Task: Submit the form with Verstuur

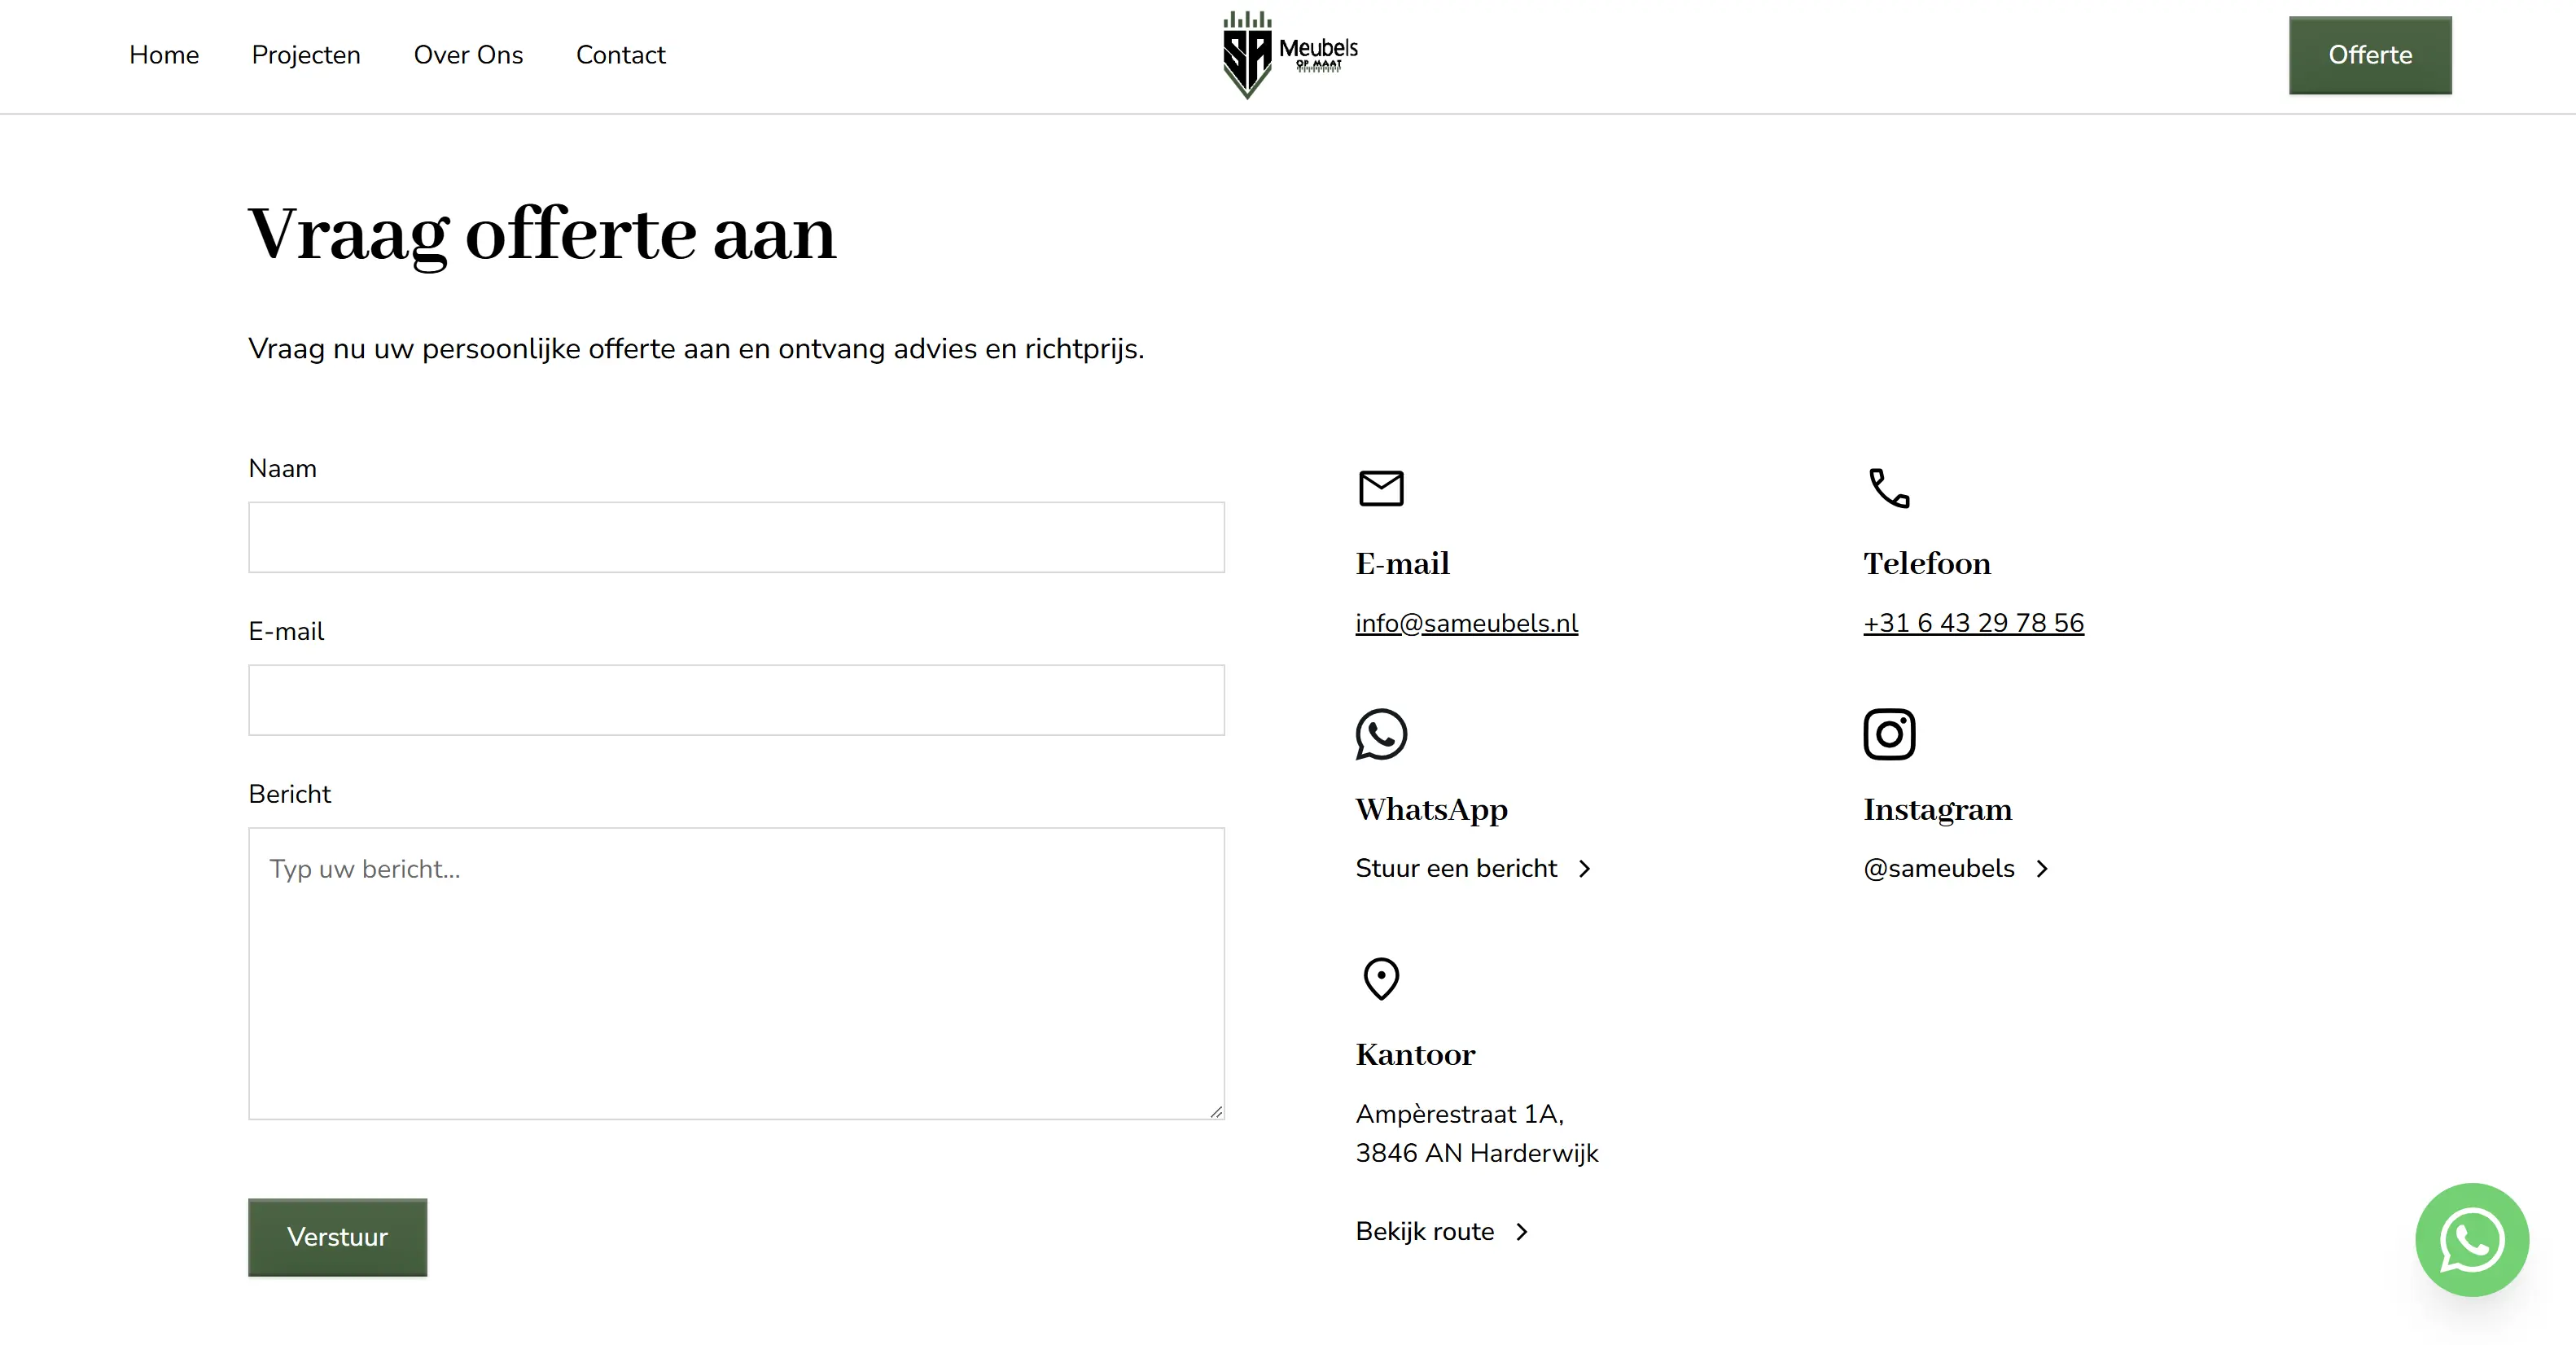Action: [337, 1237]
